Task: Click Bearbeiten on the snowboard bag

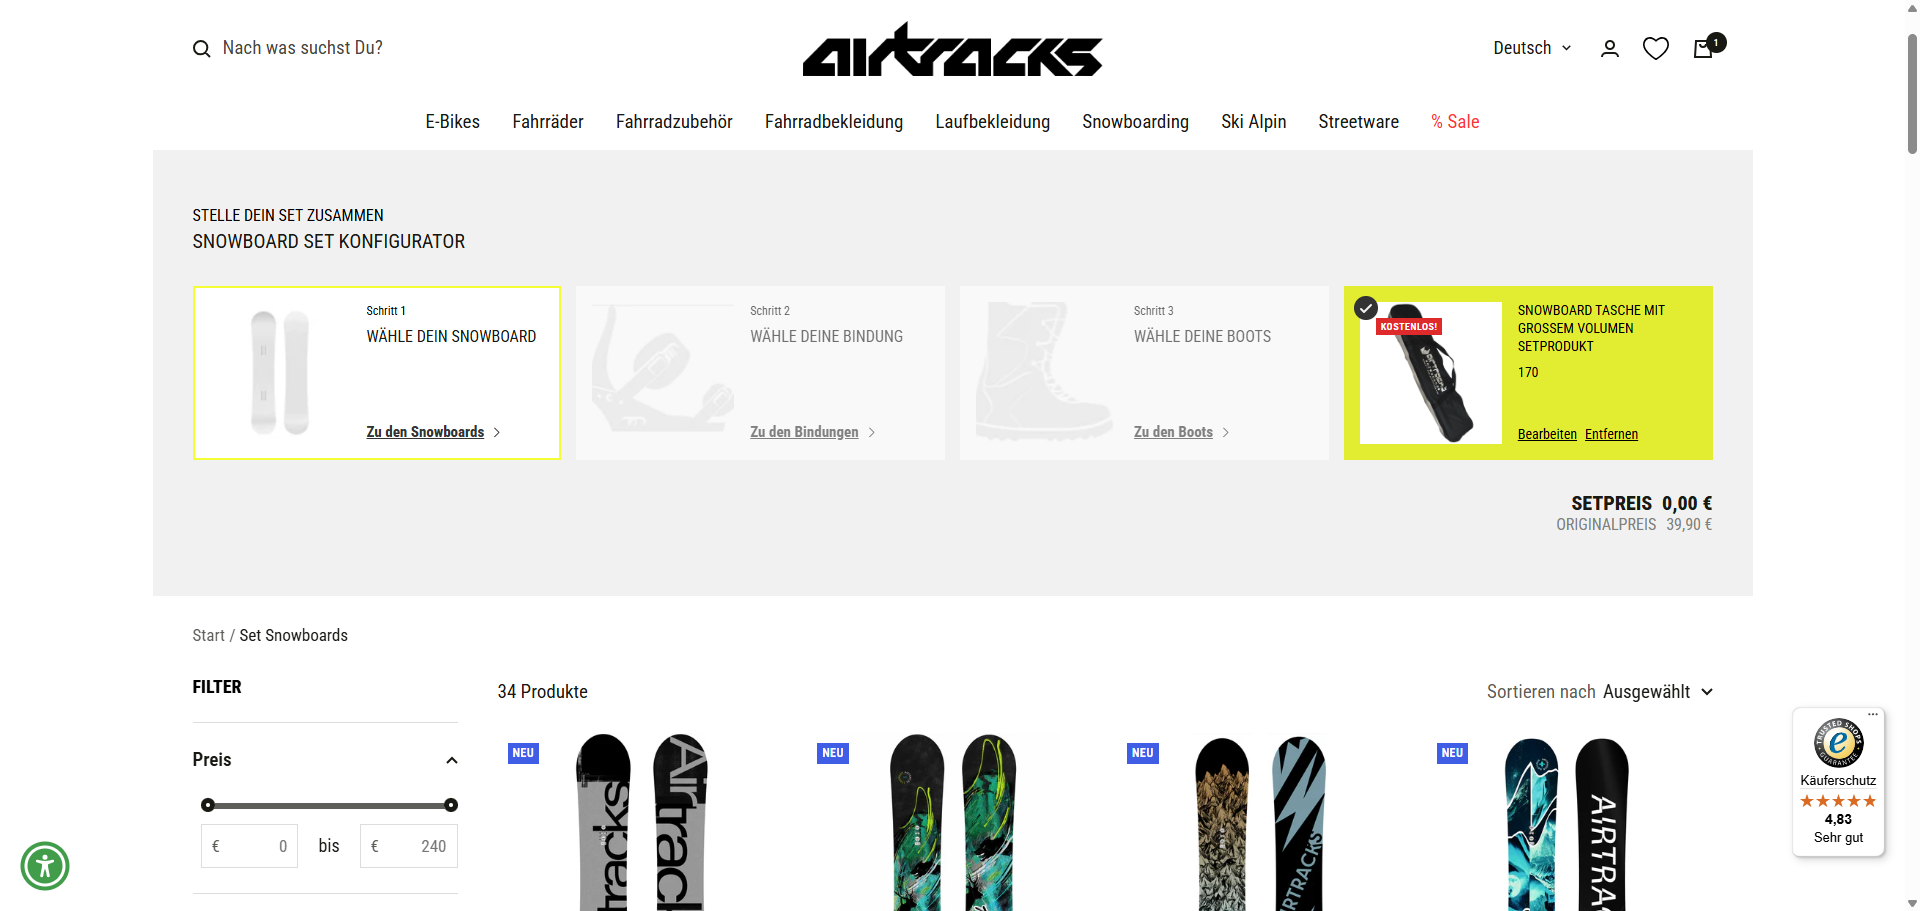Action: [1547, 434]
